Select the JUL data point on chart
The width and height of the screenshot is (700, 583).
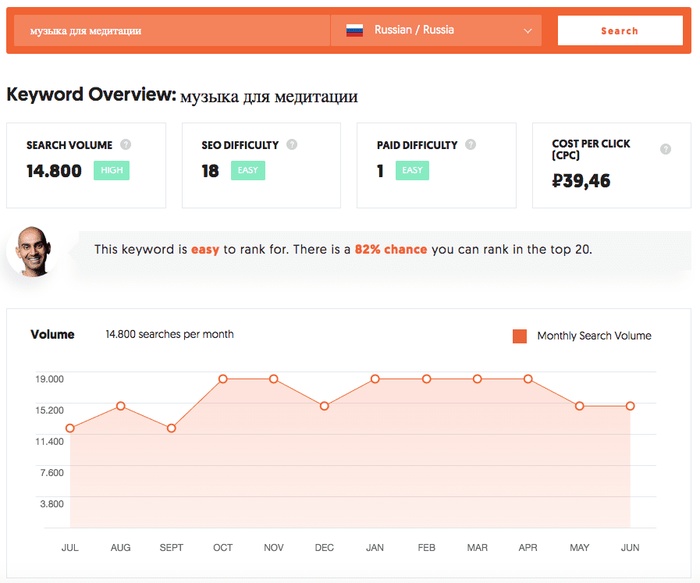pos(70,429)
